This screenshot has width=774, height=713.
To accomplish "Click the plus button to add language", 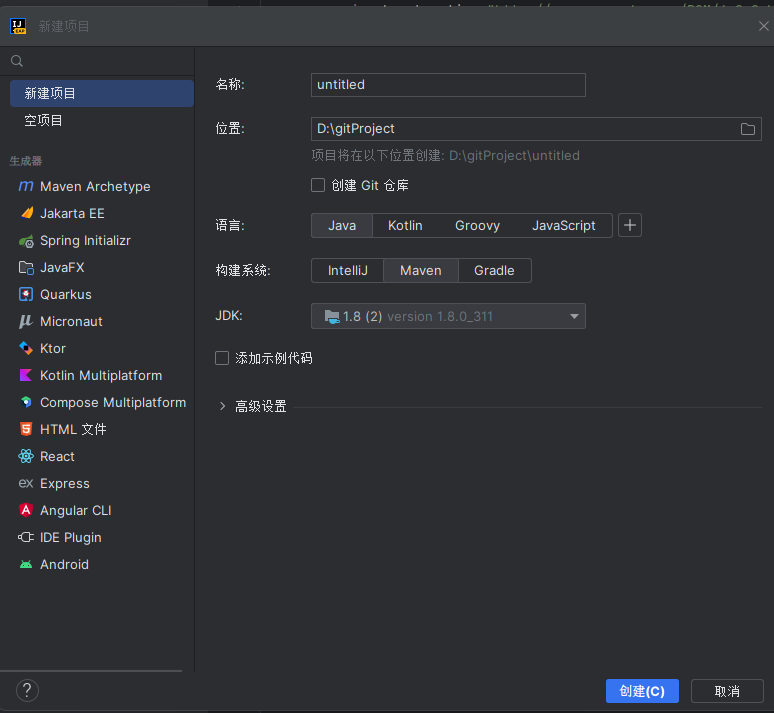I will [630, 226].
